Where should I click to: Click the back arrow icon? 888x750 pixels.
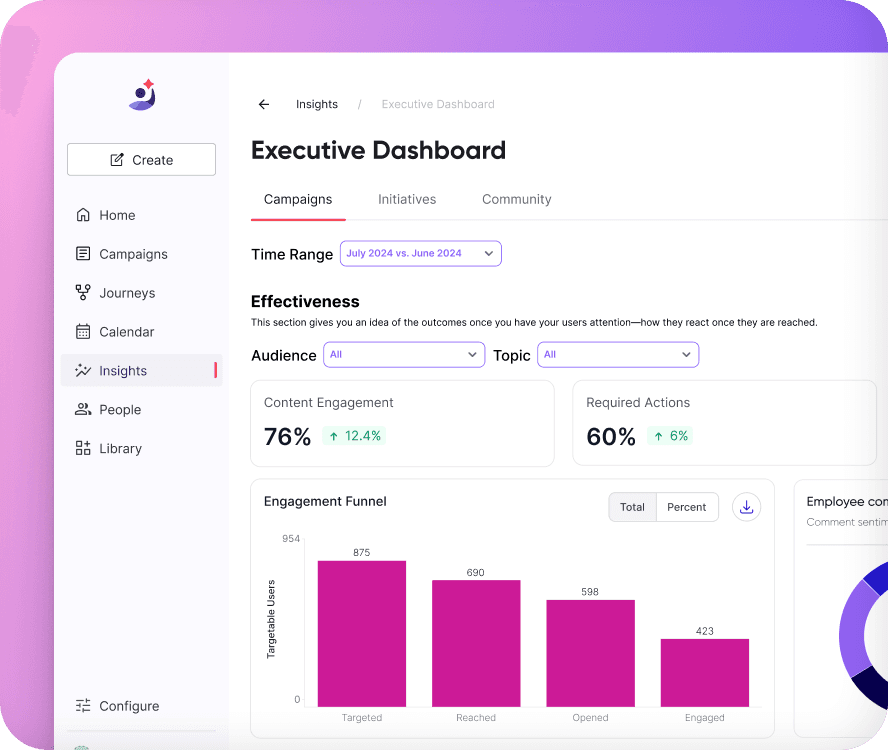(x=264, y=104)
